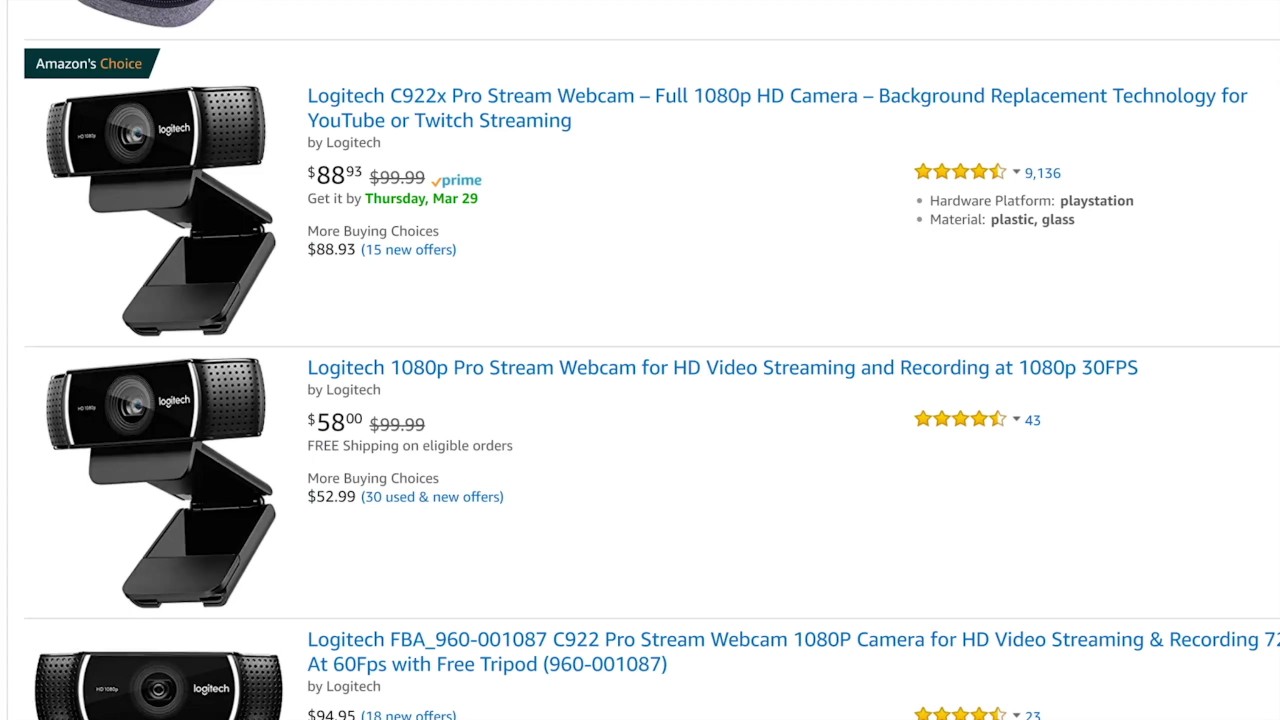Click second Logitech webcam product image
1280x720 pixels.
160,482
